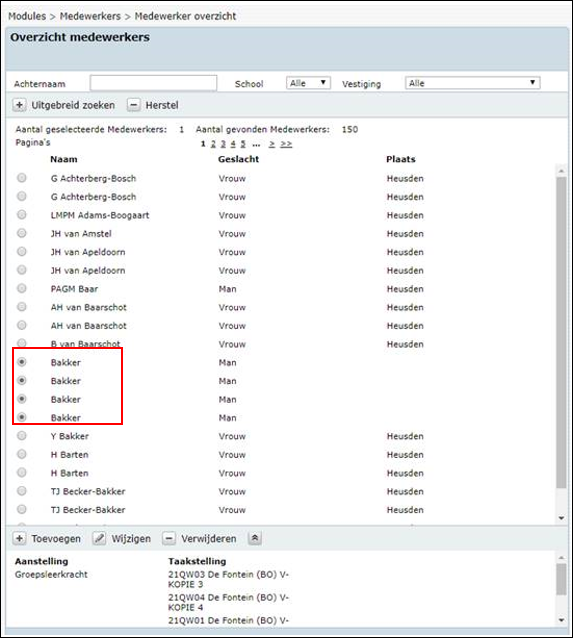Click the employee list scroll-up arrow
The height and width of the screenshot is (638, 573).
pos(562,171)
